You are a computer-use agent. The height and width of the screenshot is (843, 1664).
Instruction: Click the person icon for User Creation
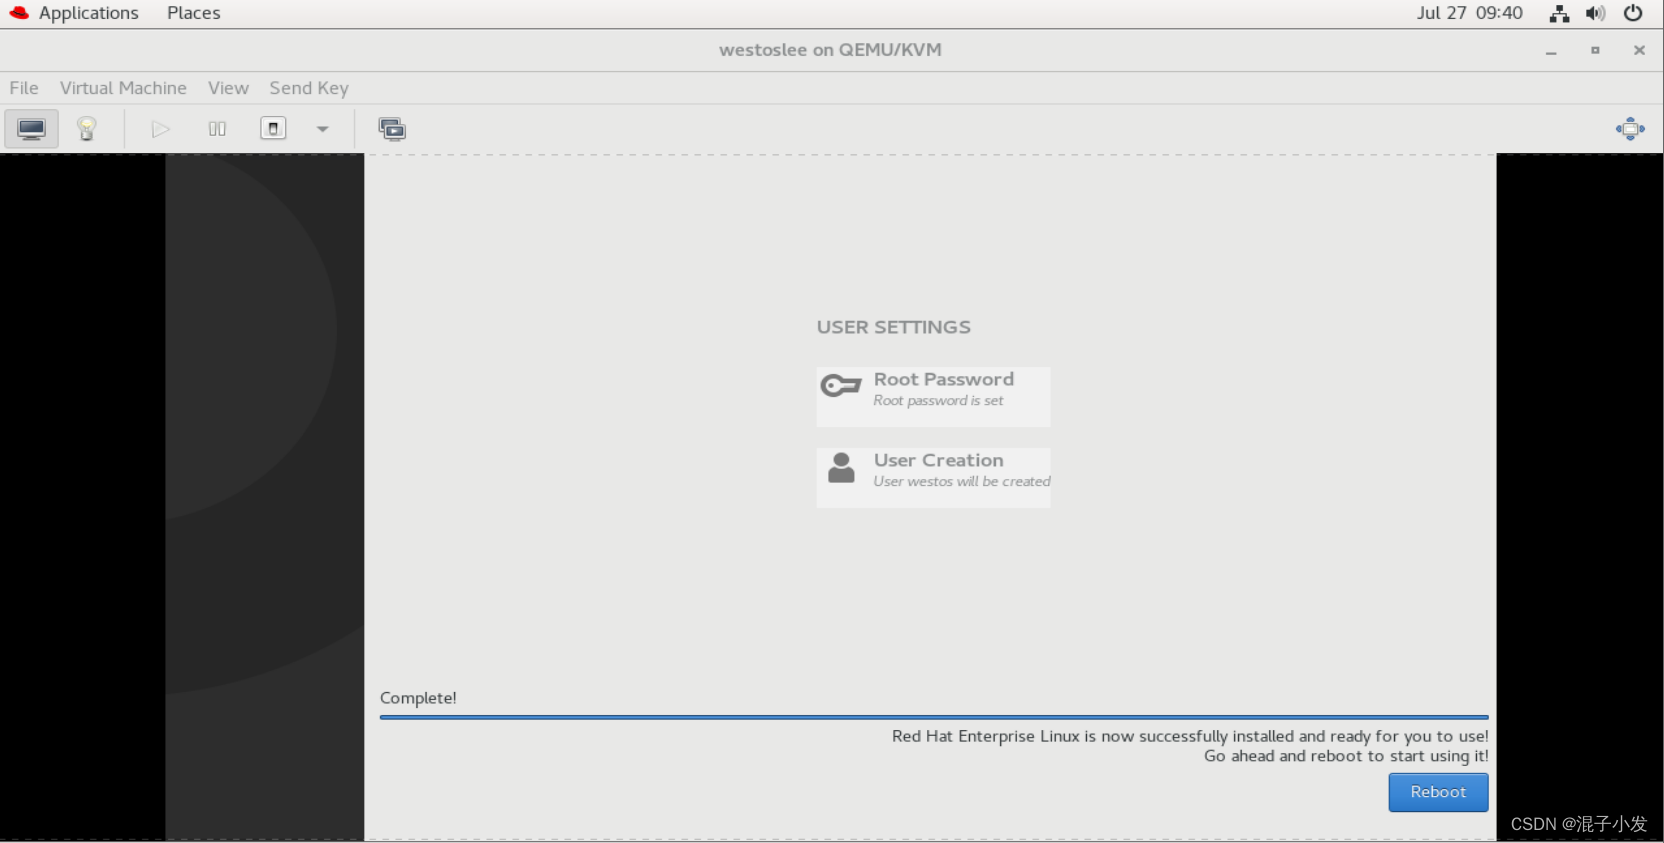(842, 467)
